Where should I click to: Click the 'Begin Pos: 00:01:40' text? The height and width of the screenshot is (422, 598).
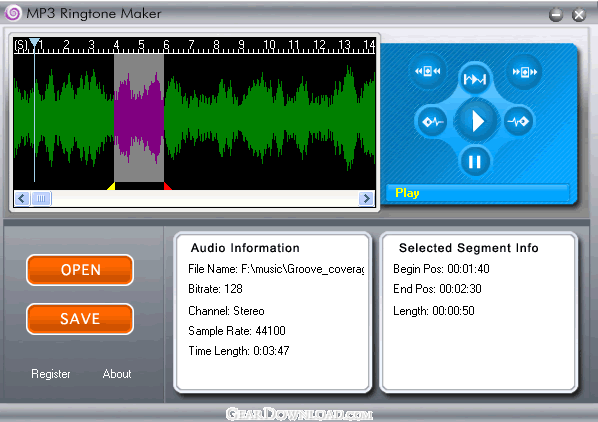(441, 269)
